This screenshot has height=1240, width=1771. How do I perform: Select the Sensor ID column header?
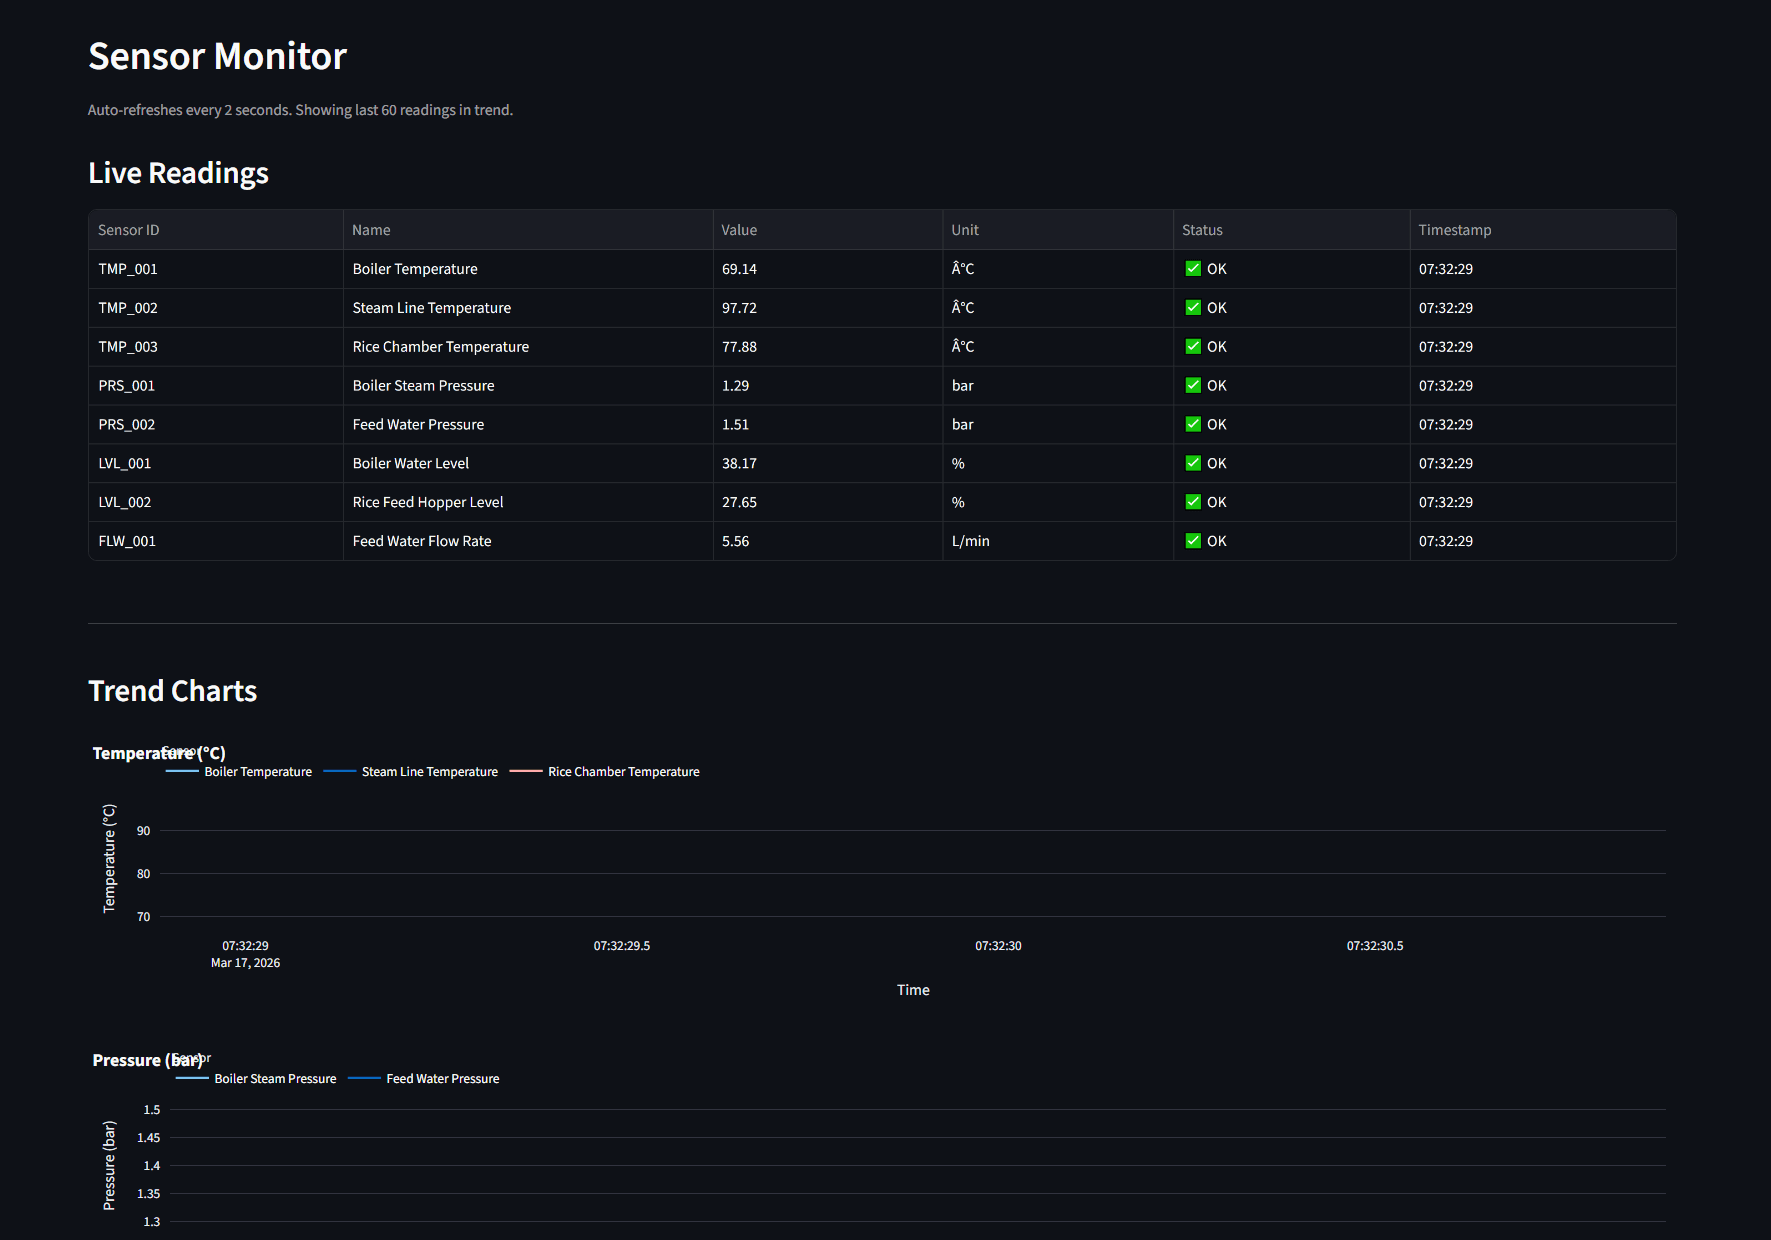click(x=128, y=229)
